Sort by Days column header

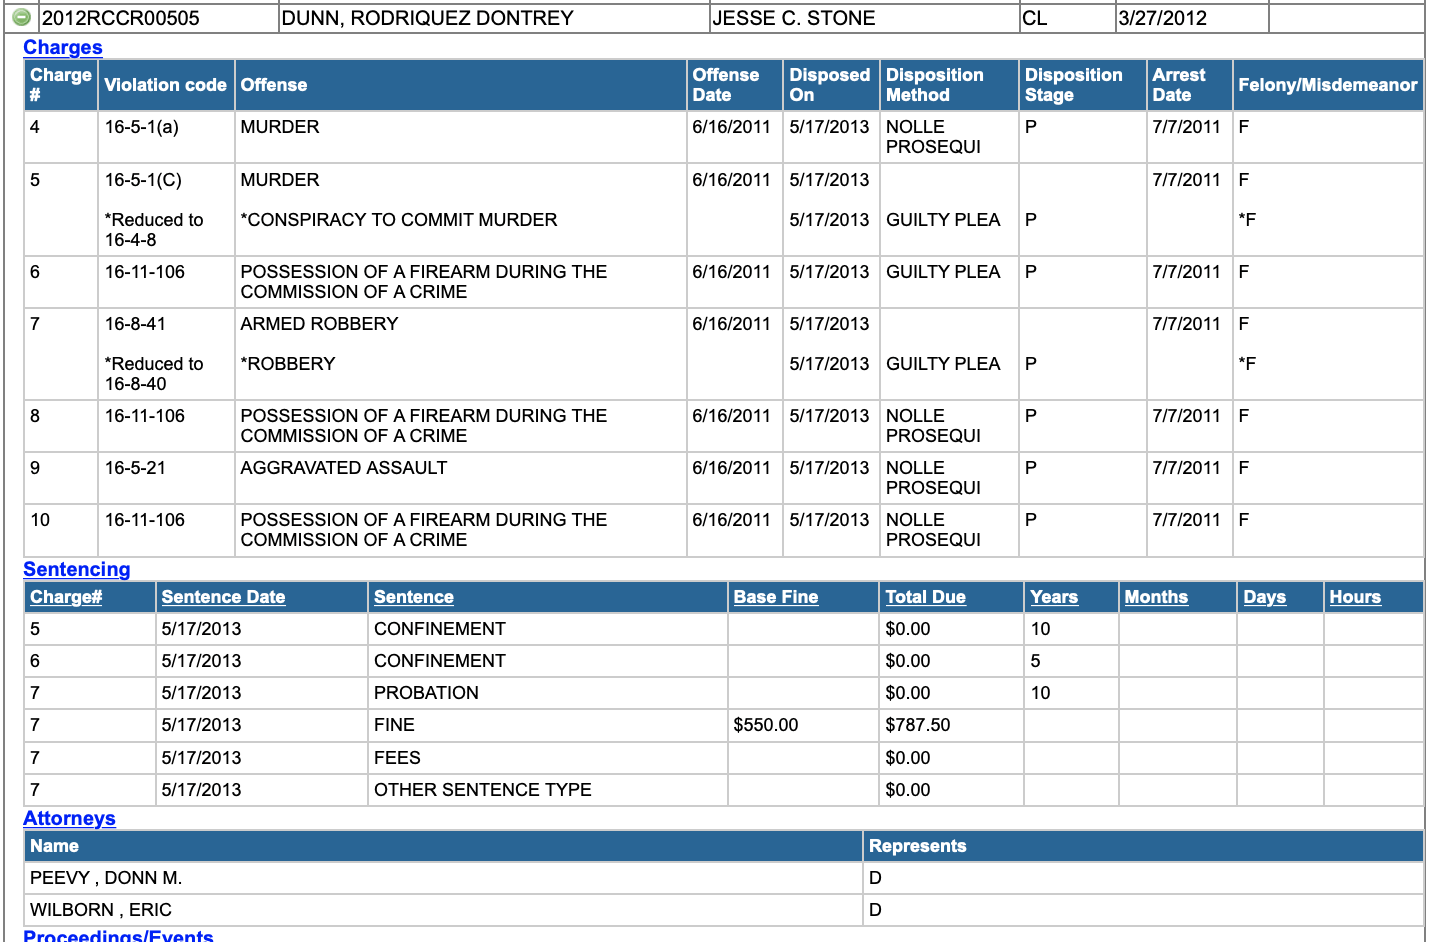(x=1265, y=597)
